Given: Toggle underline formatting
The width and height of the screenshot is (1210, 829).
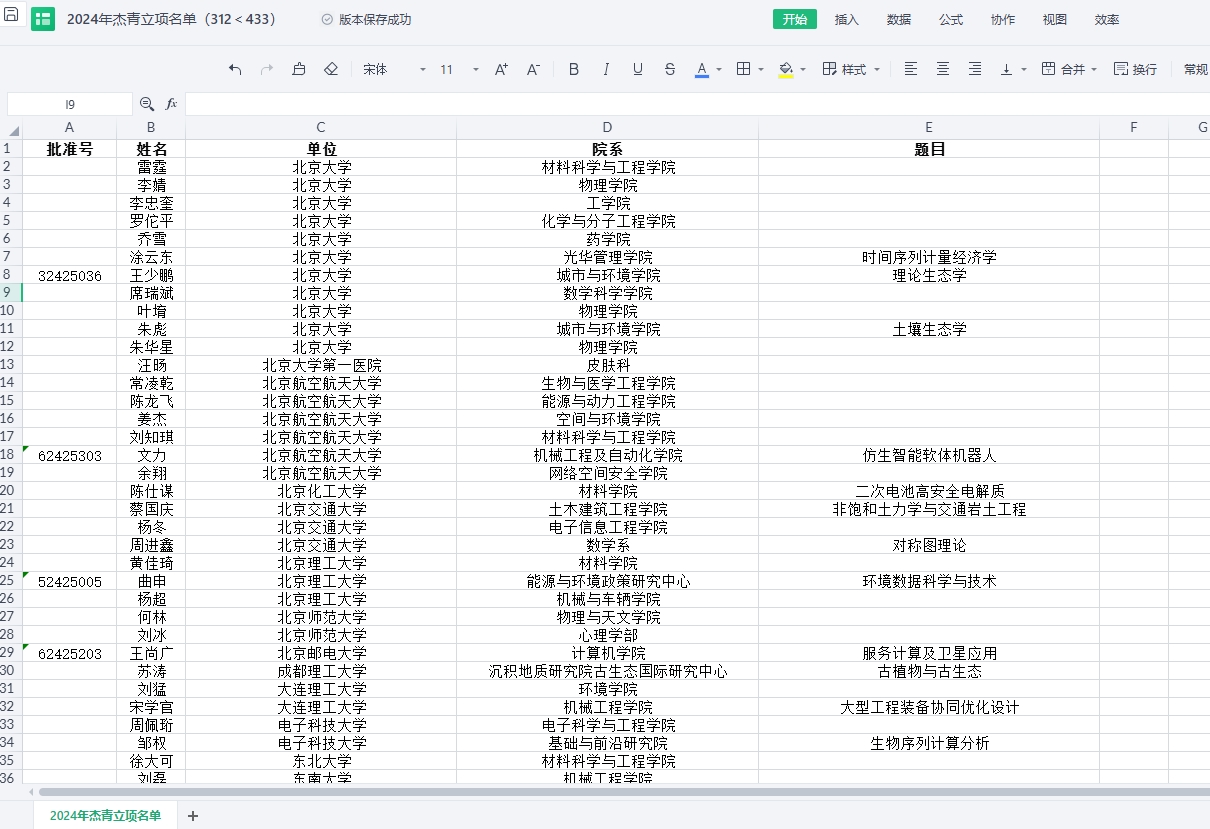Looking at the screenshot, I should coord(638,69).
